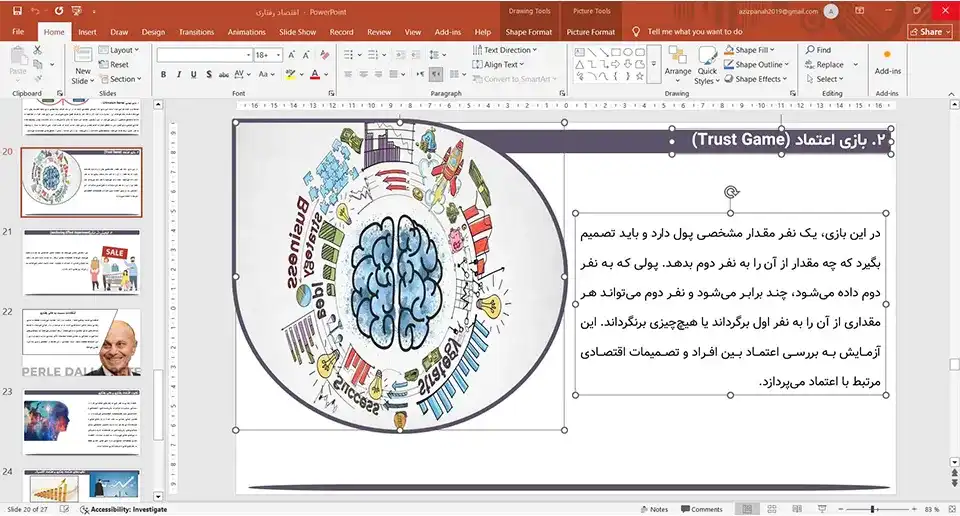Switch to the Insert tab
960x516 pixels.
[x=87, y=32]
